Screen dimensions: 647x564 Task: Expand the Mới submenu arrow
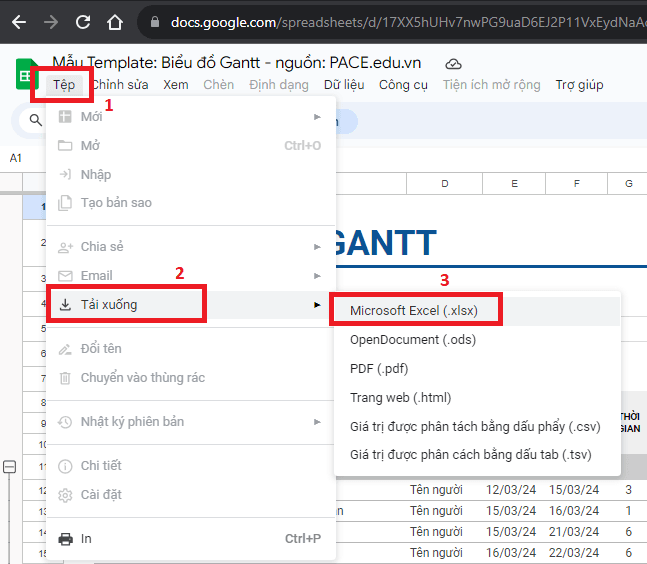pos(317,117)
